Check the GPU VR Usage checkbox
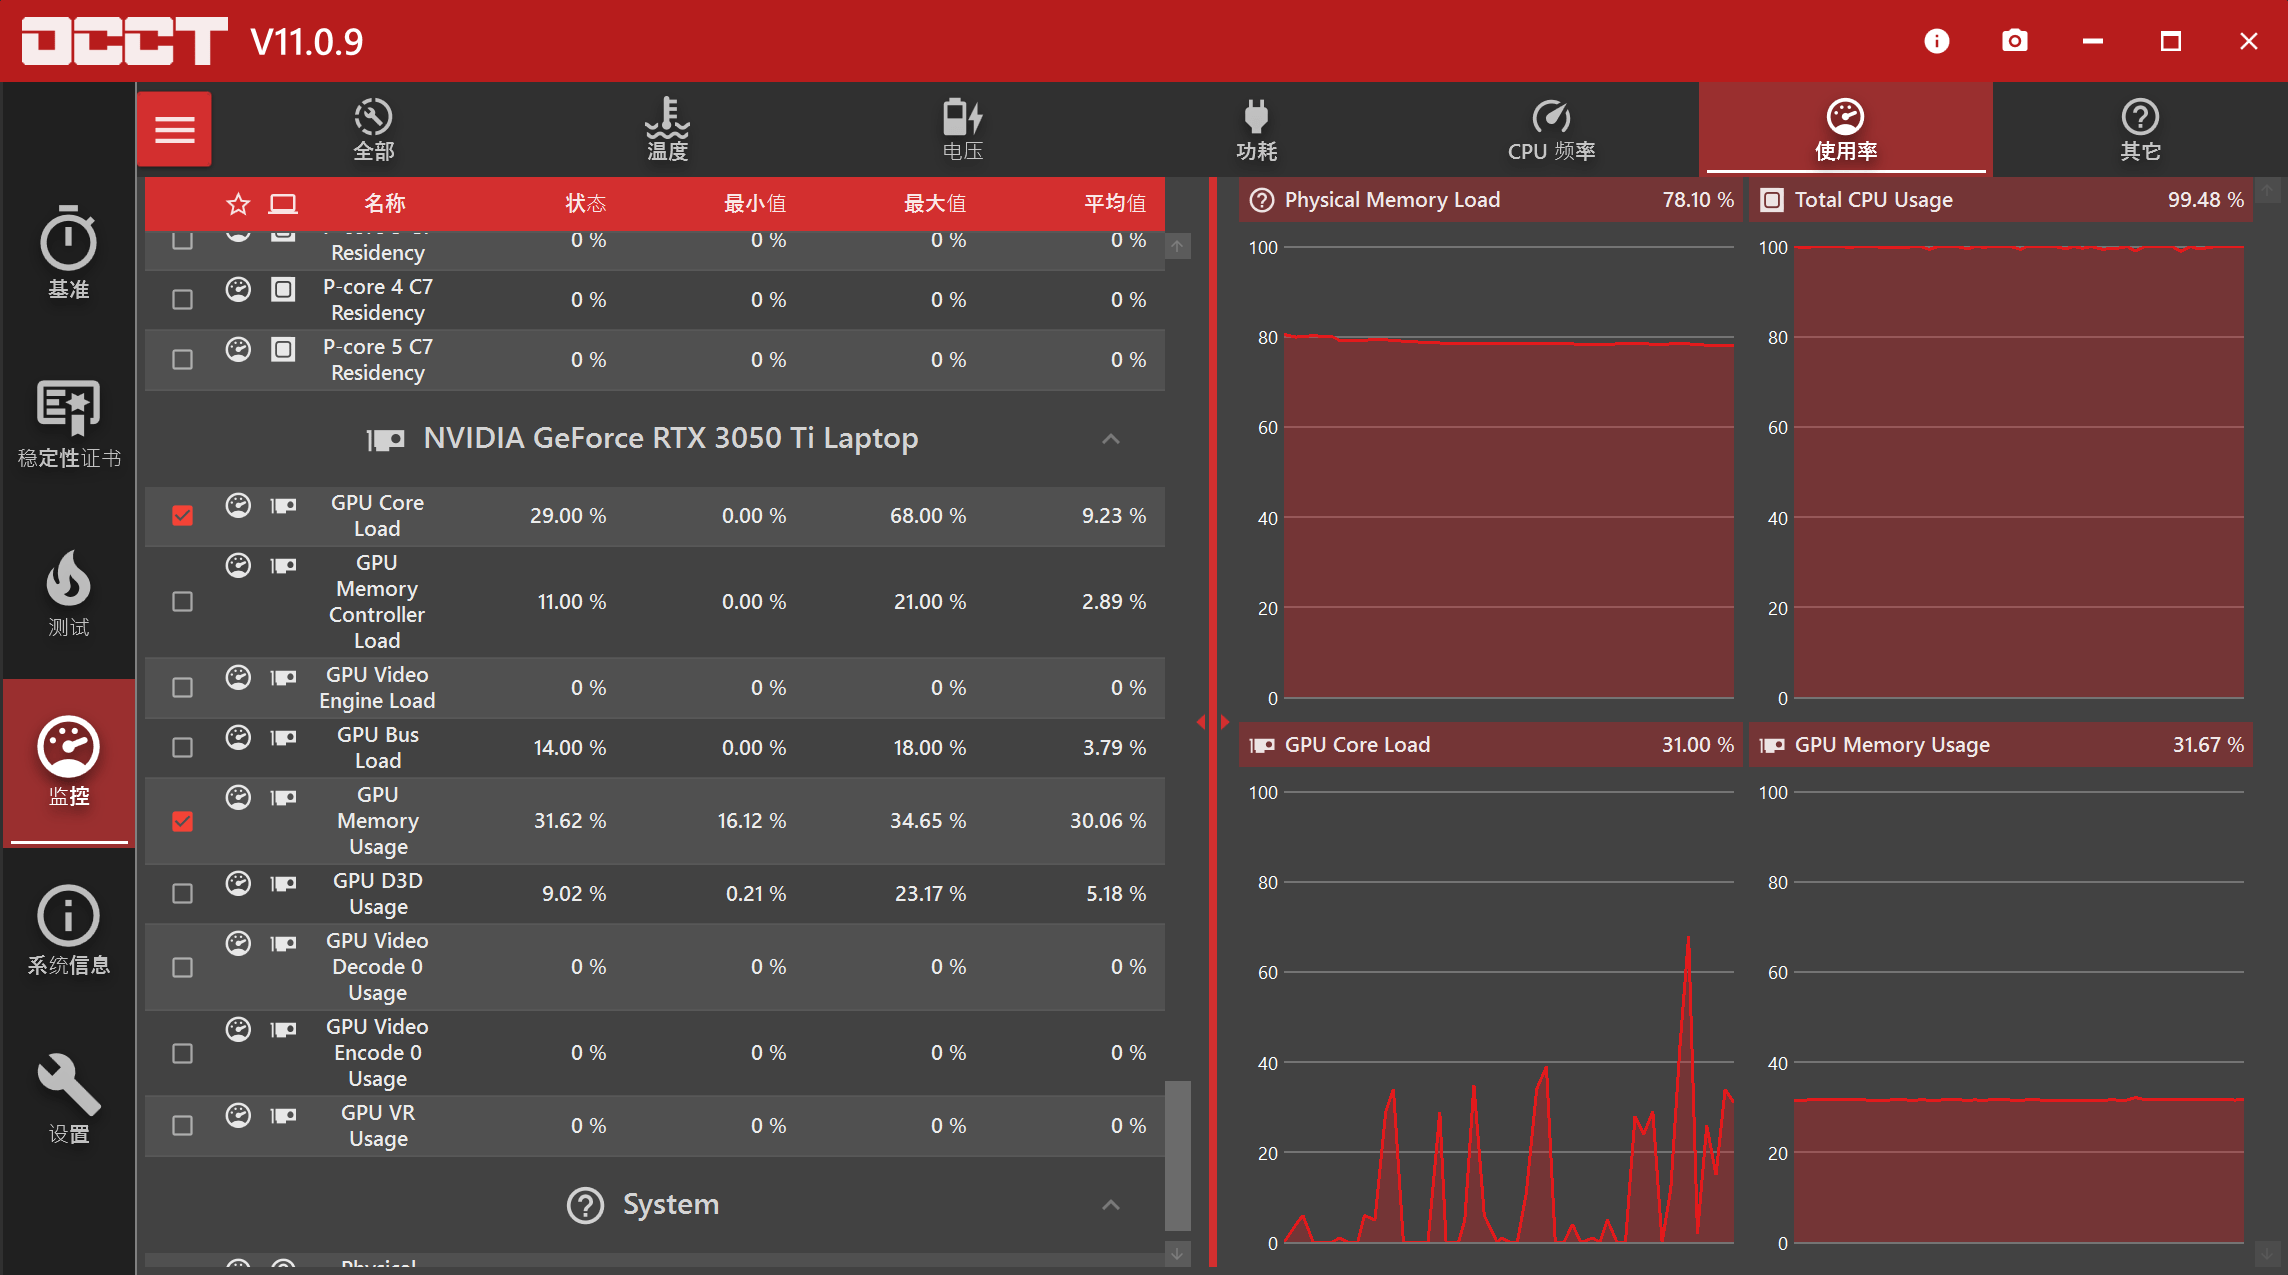Viewport: 2288px width, 1275px height. [182, 1125]
